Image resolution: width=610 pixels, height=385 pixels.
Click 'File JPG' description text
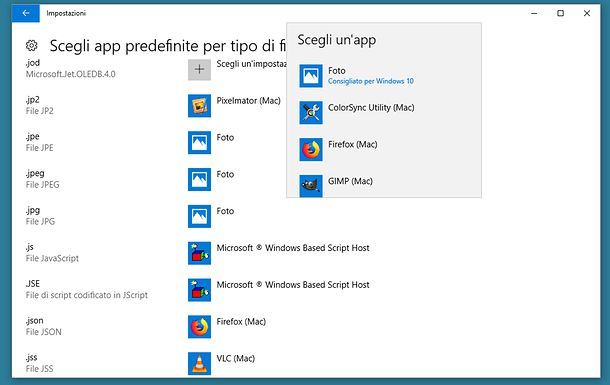[40, 222]
